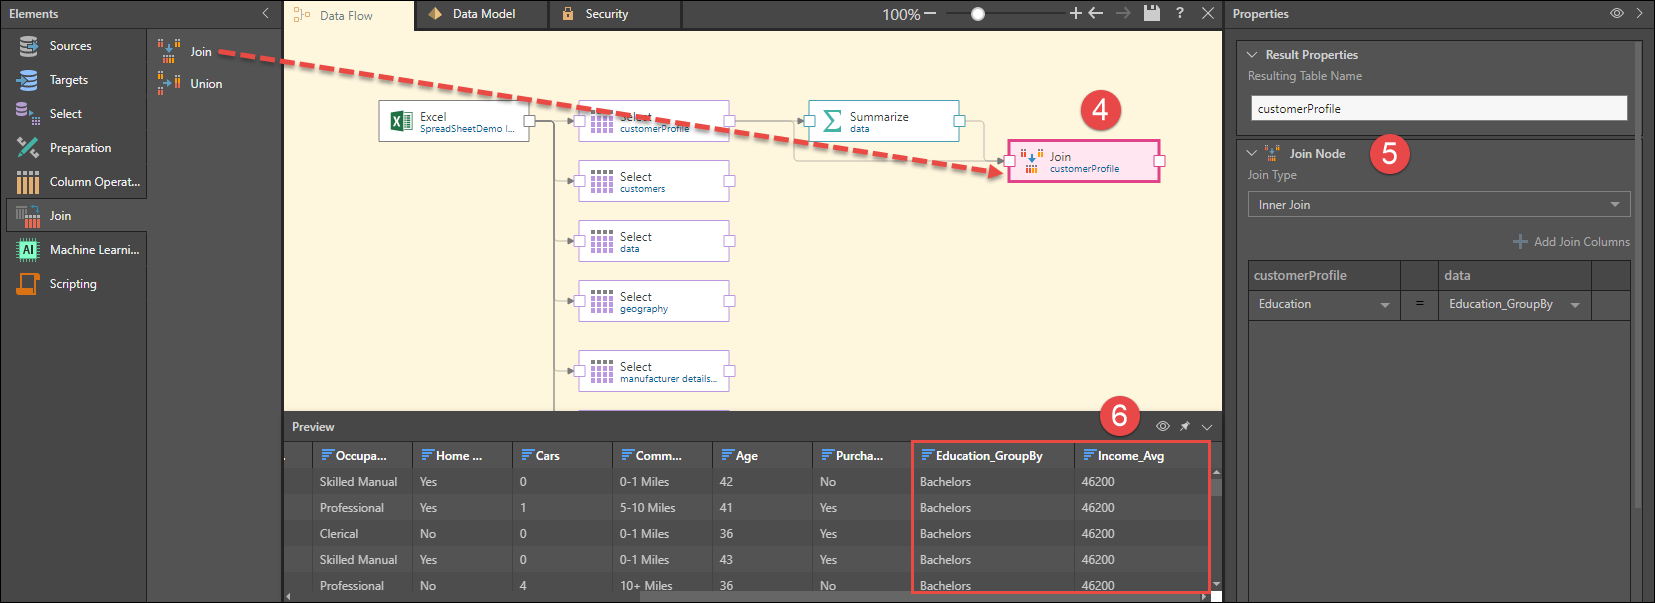The width and height of the screenshot is (1655, 603).
Task: Open the Scripting element category
Action: click(x=72, y=284)
